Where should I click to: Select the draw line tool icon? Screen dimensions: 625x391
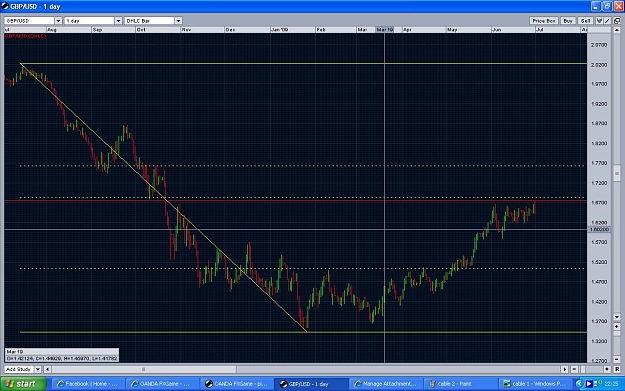(607, 21)
